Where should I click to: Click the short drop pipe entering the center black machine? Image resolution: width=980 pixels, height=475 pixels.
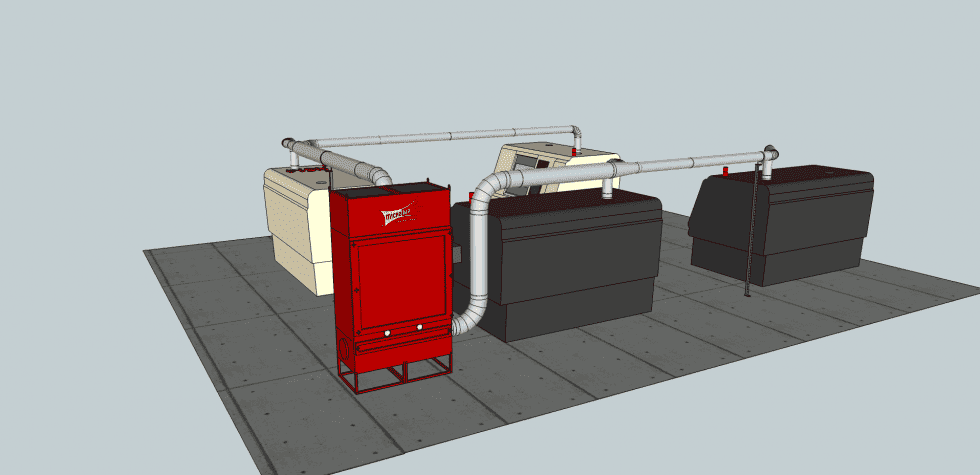(x=606, y=189)
